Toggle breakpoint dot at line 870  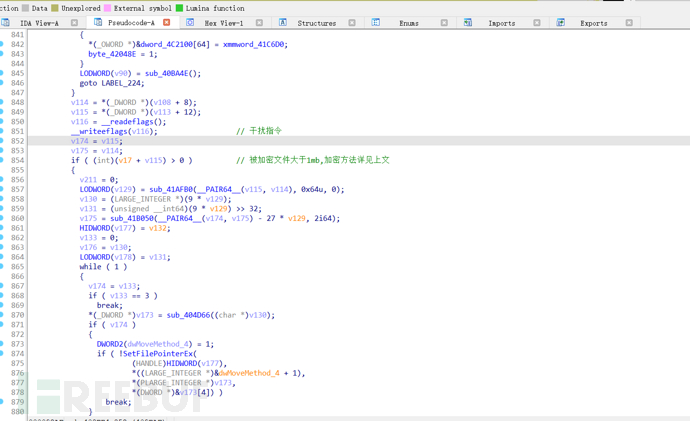[3, 315]
